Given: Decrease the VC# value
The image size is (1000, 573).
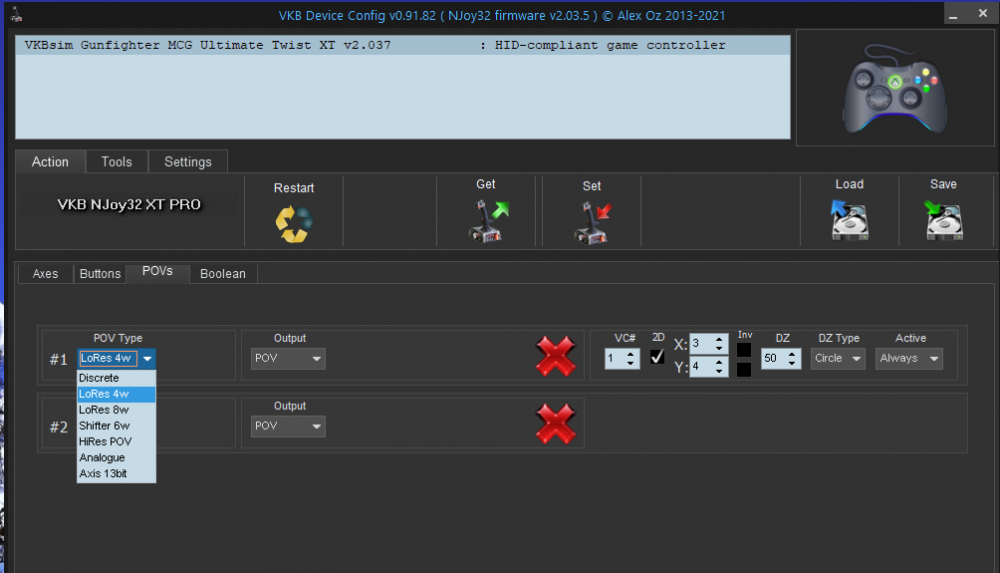Looking at the screenshot, I should tap(631, 364).
